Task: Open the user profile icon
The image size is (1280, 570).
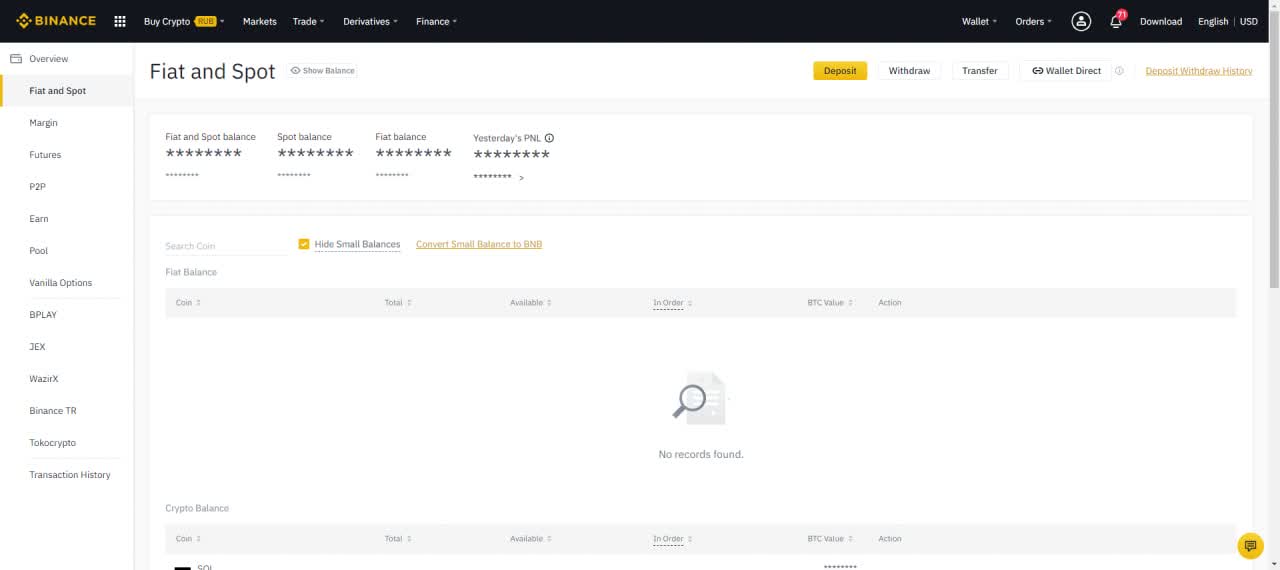Action: [x=1081, y=21]
